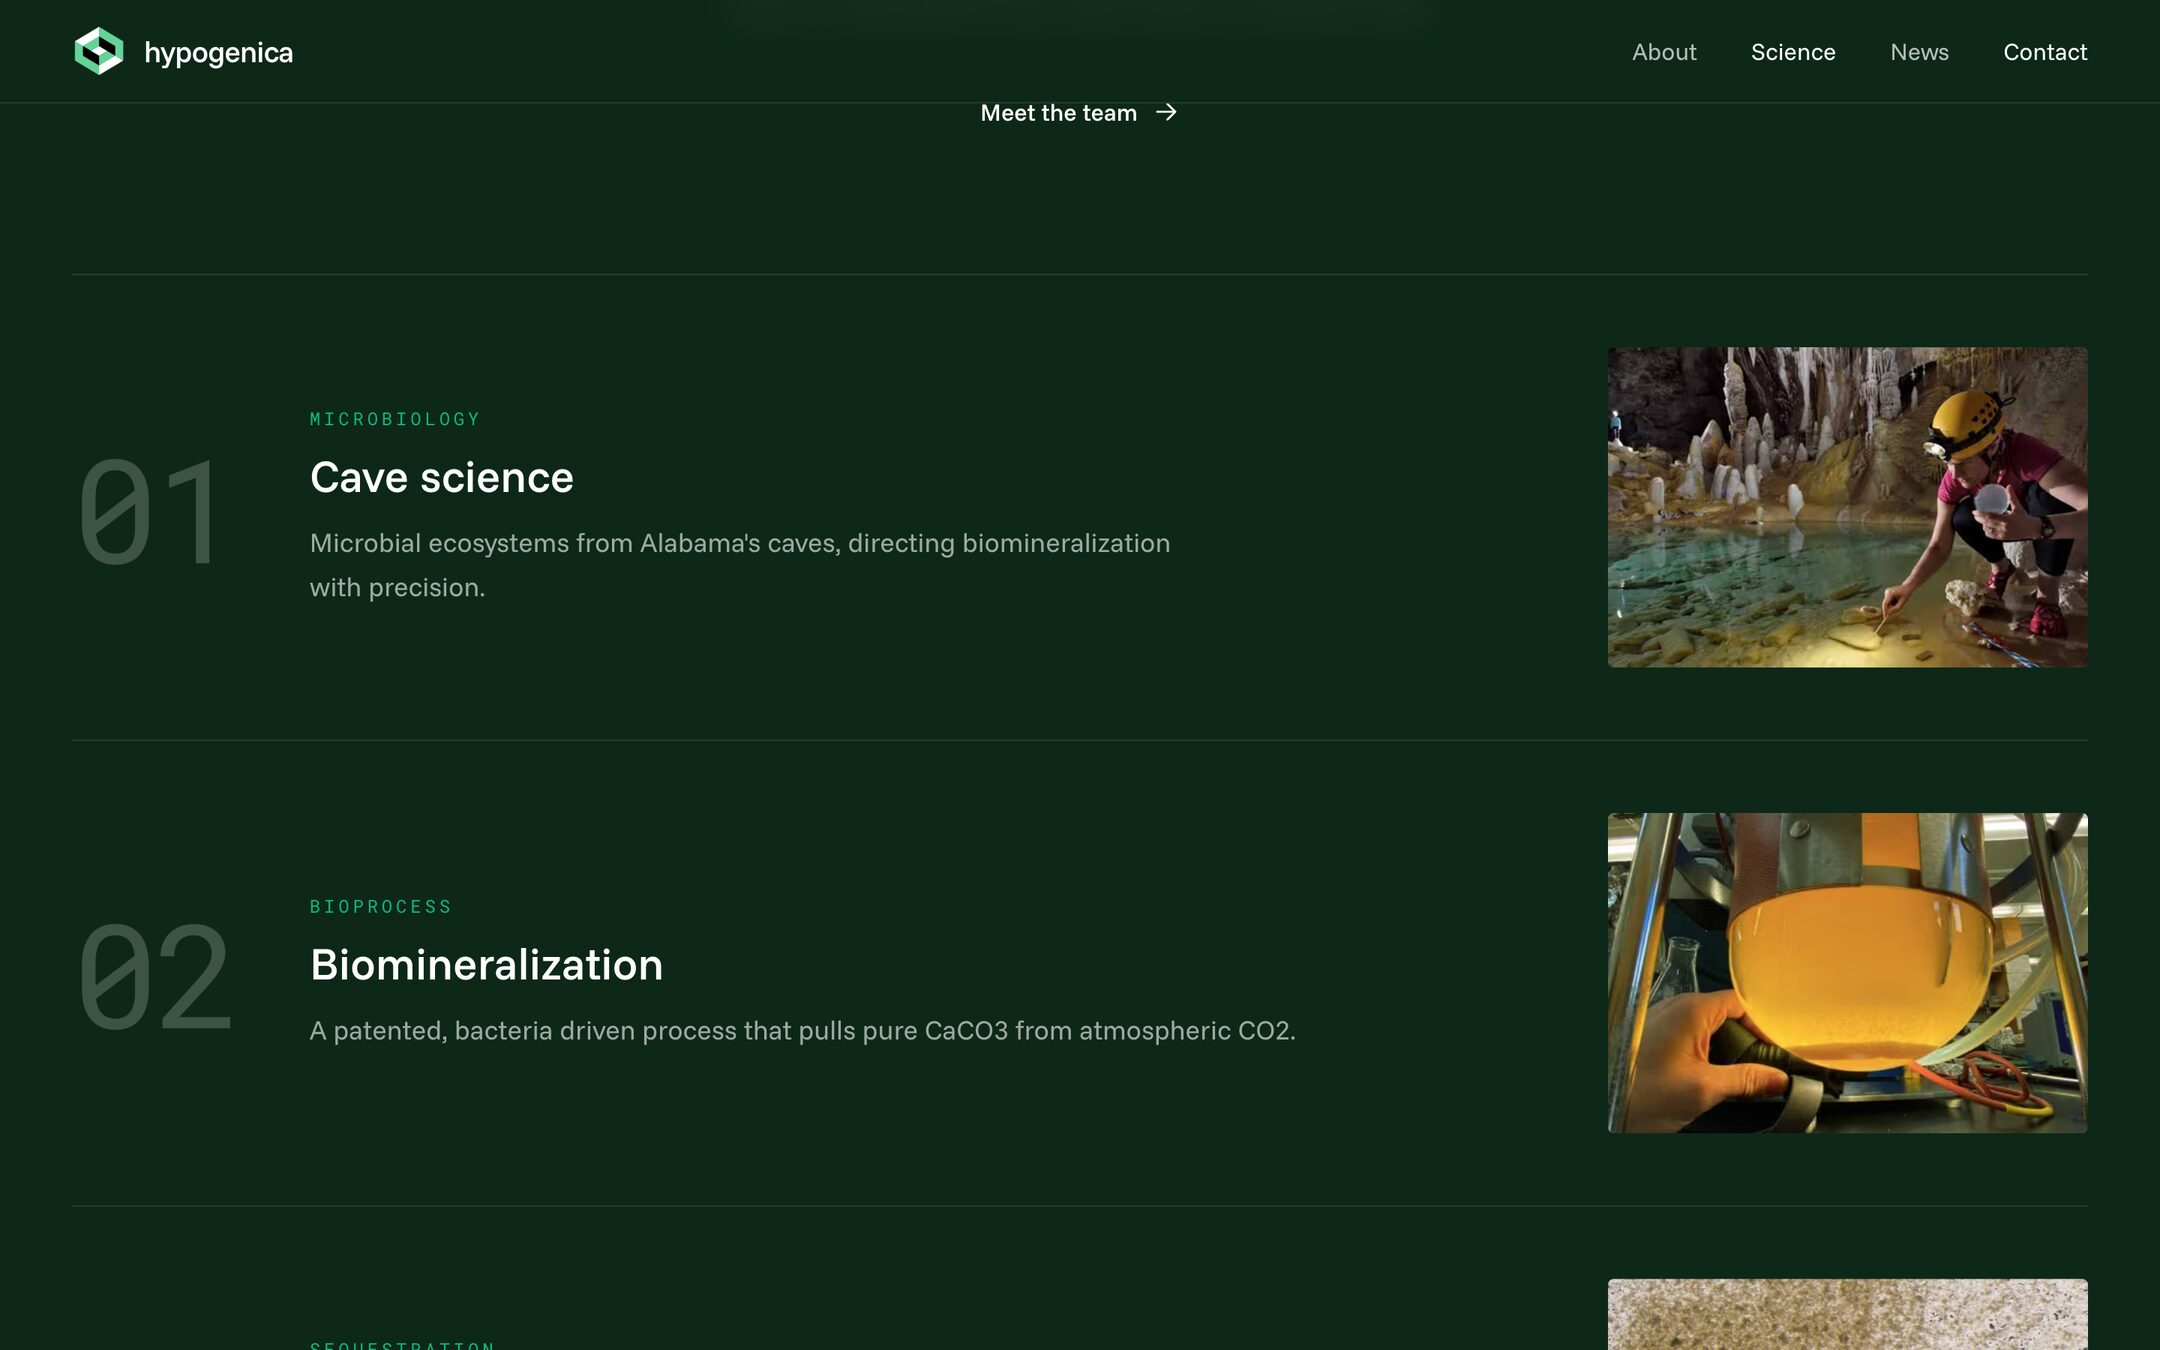
Task: Open the News navigation link
Action: (1919, 52)
